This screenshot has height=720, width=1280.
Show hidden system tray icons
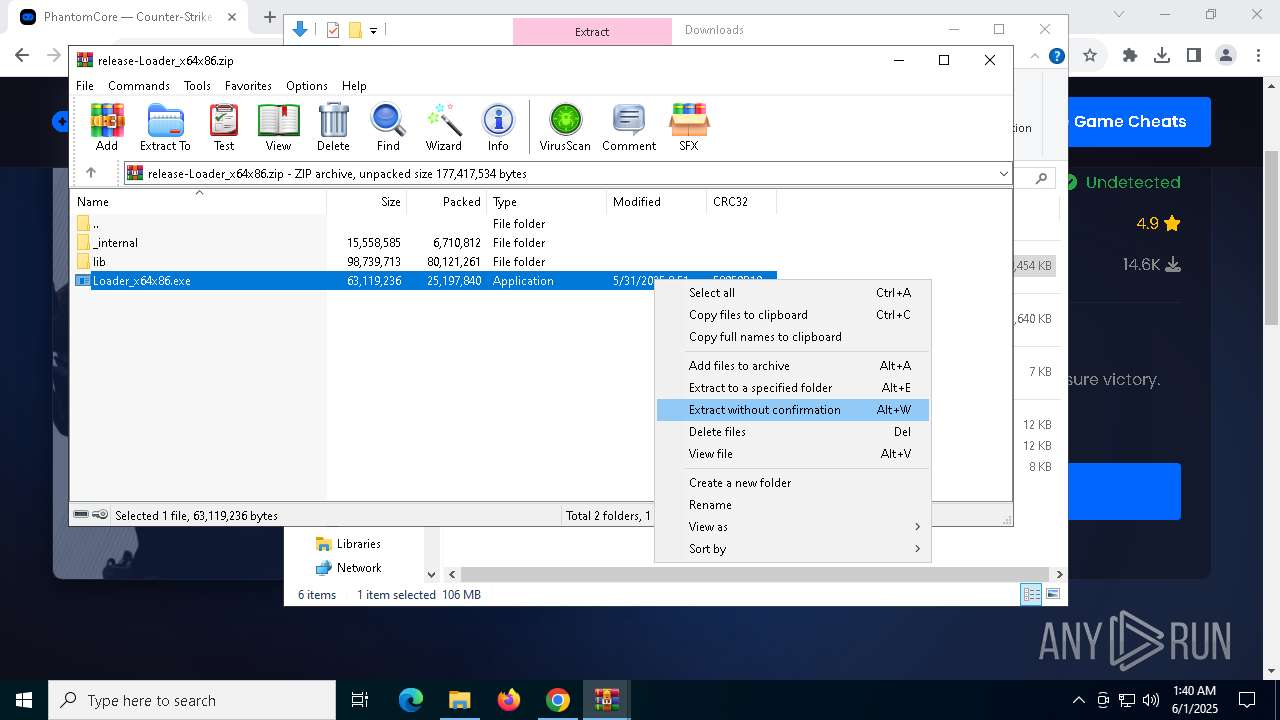pos(1078,700)
